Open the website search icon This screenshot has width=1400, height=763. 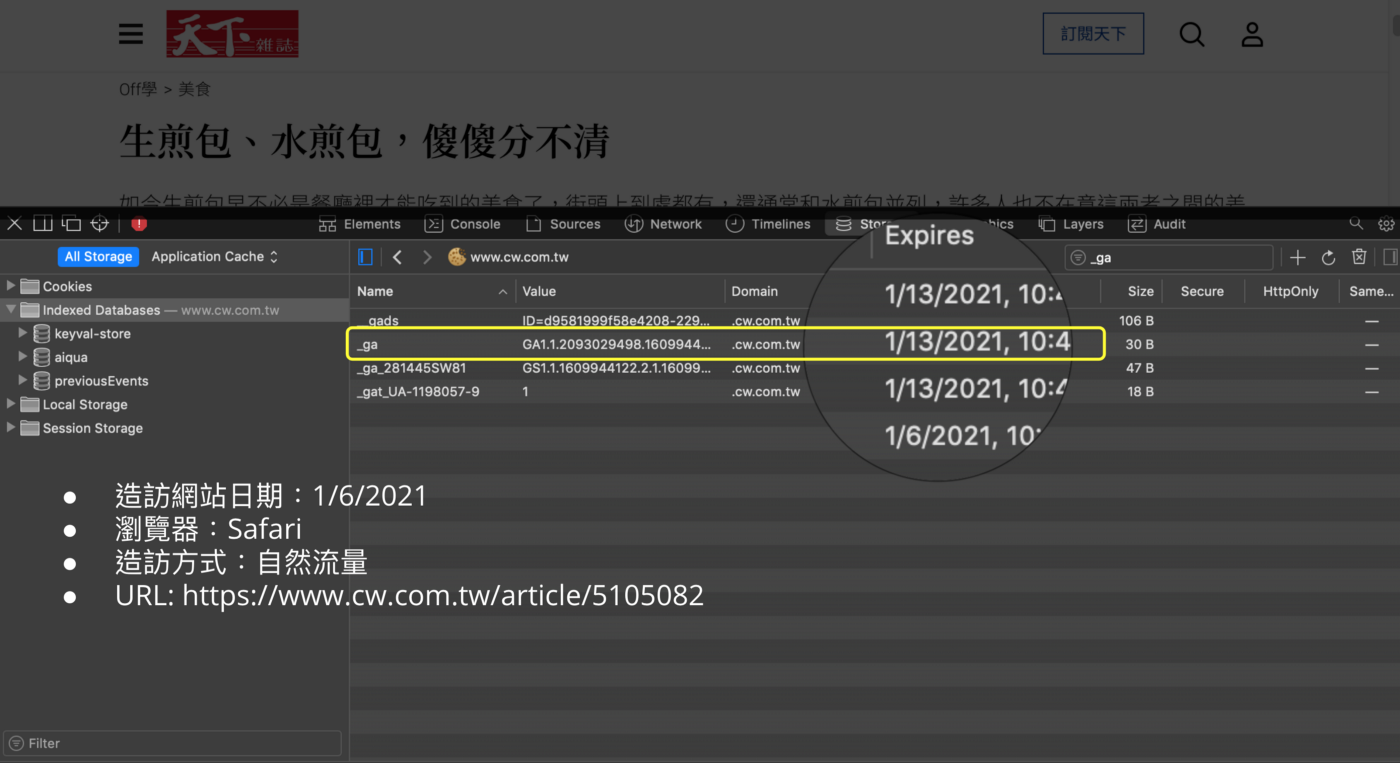[x=1192, y=34]
